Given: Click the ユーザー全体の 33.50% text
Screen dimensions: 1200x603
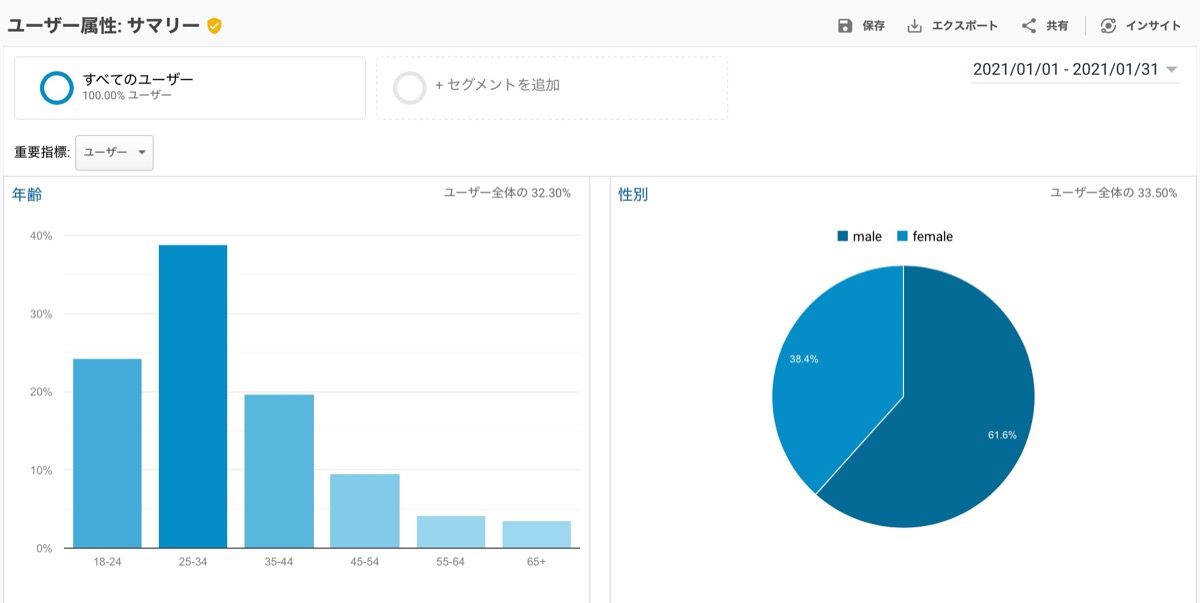Looking at the screenshot, I should (1114, 193).
